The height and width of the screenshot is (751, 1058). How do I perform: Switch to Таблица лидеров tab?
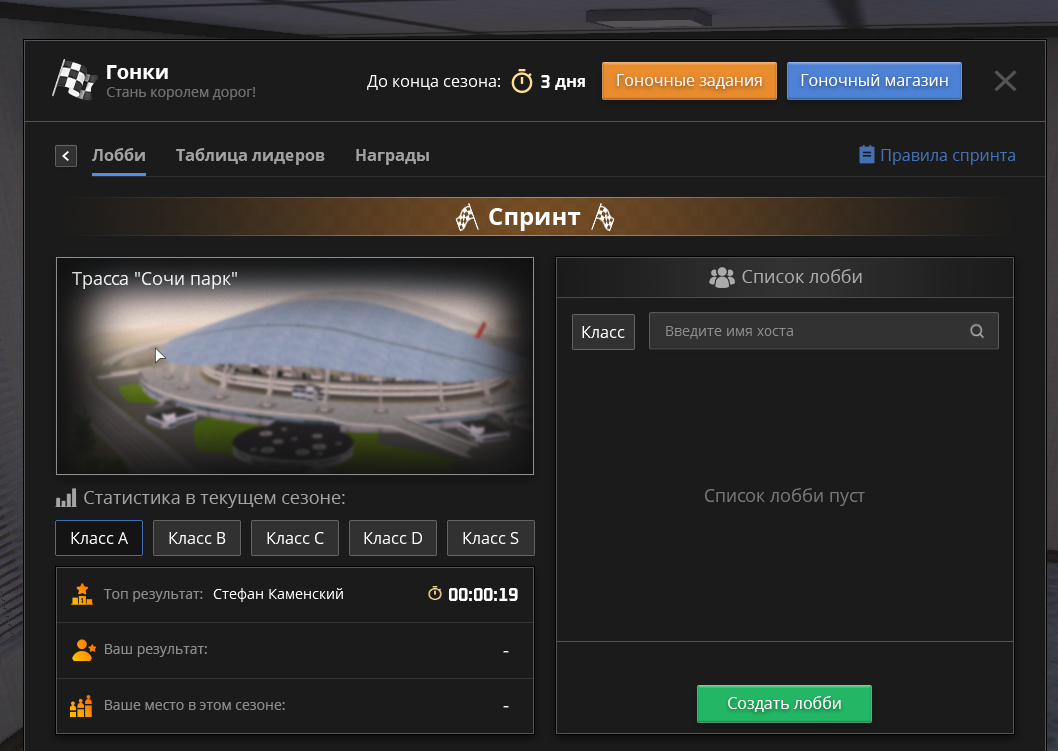click(250, 156)
